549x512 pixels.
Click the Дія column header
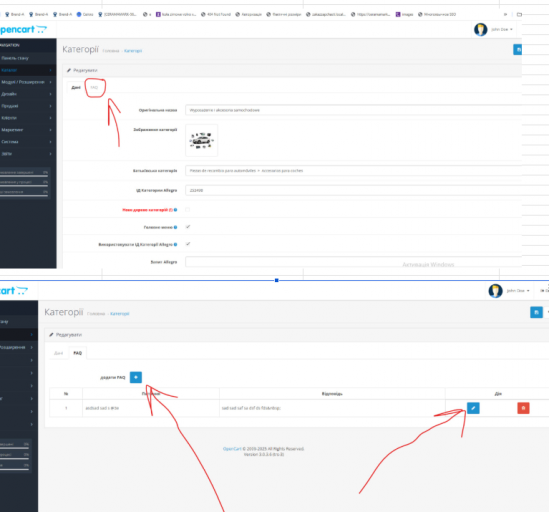[498, 394]
